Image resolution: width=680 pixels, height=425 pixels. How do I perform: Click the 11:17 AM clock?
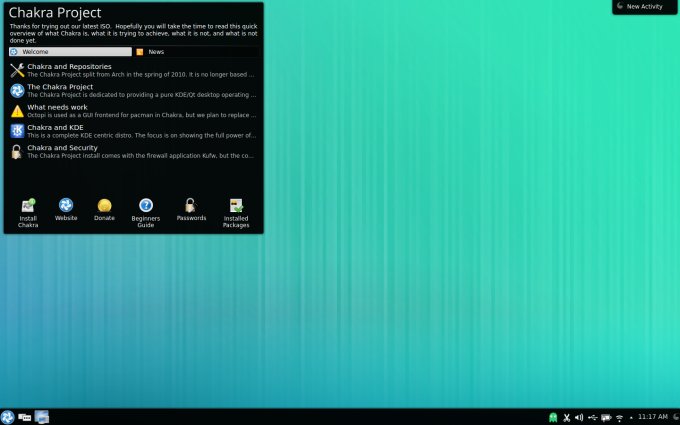[x=653, y=417]
